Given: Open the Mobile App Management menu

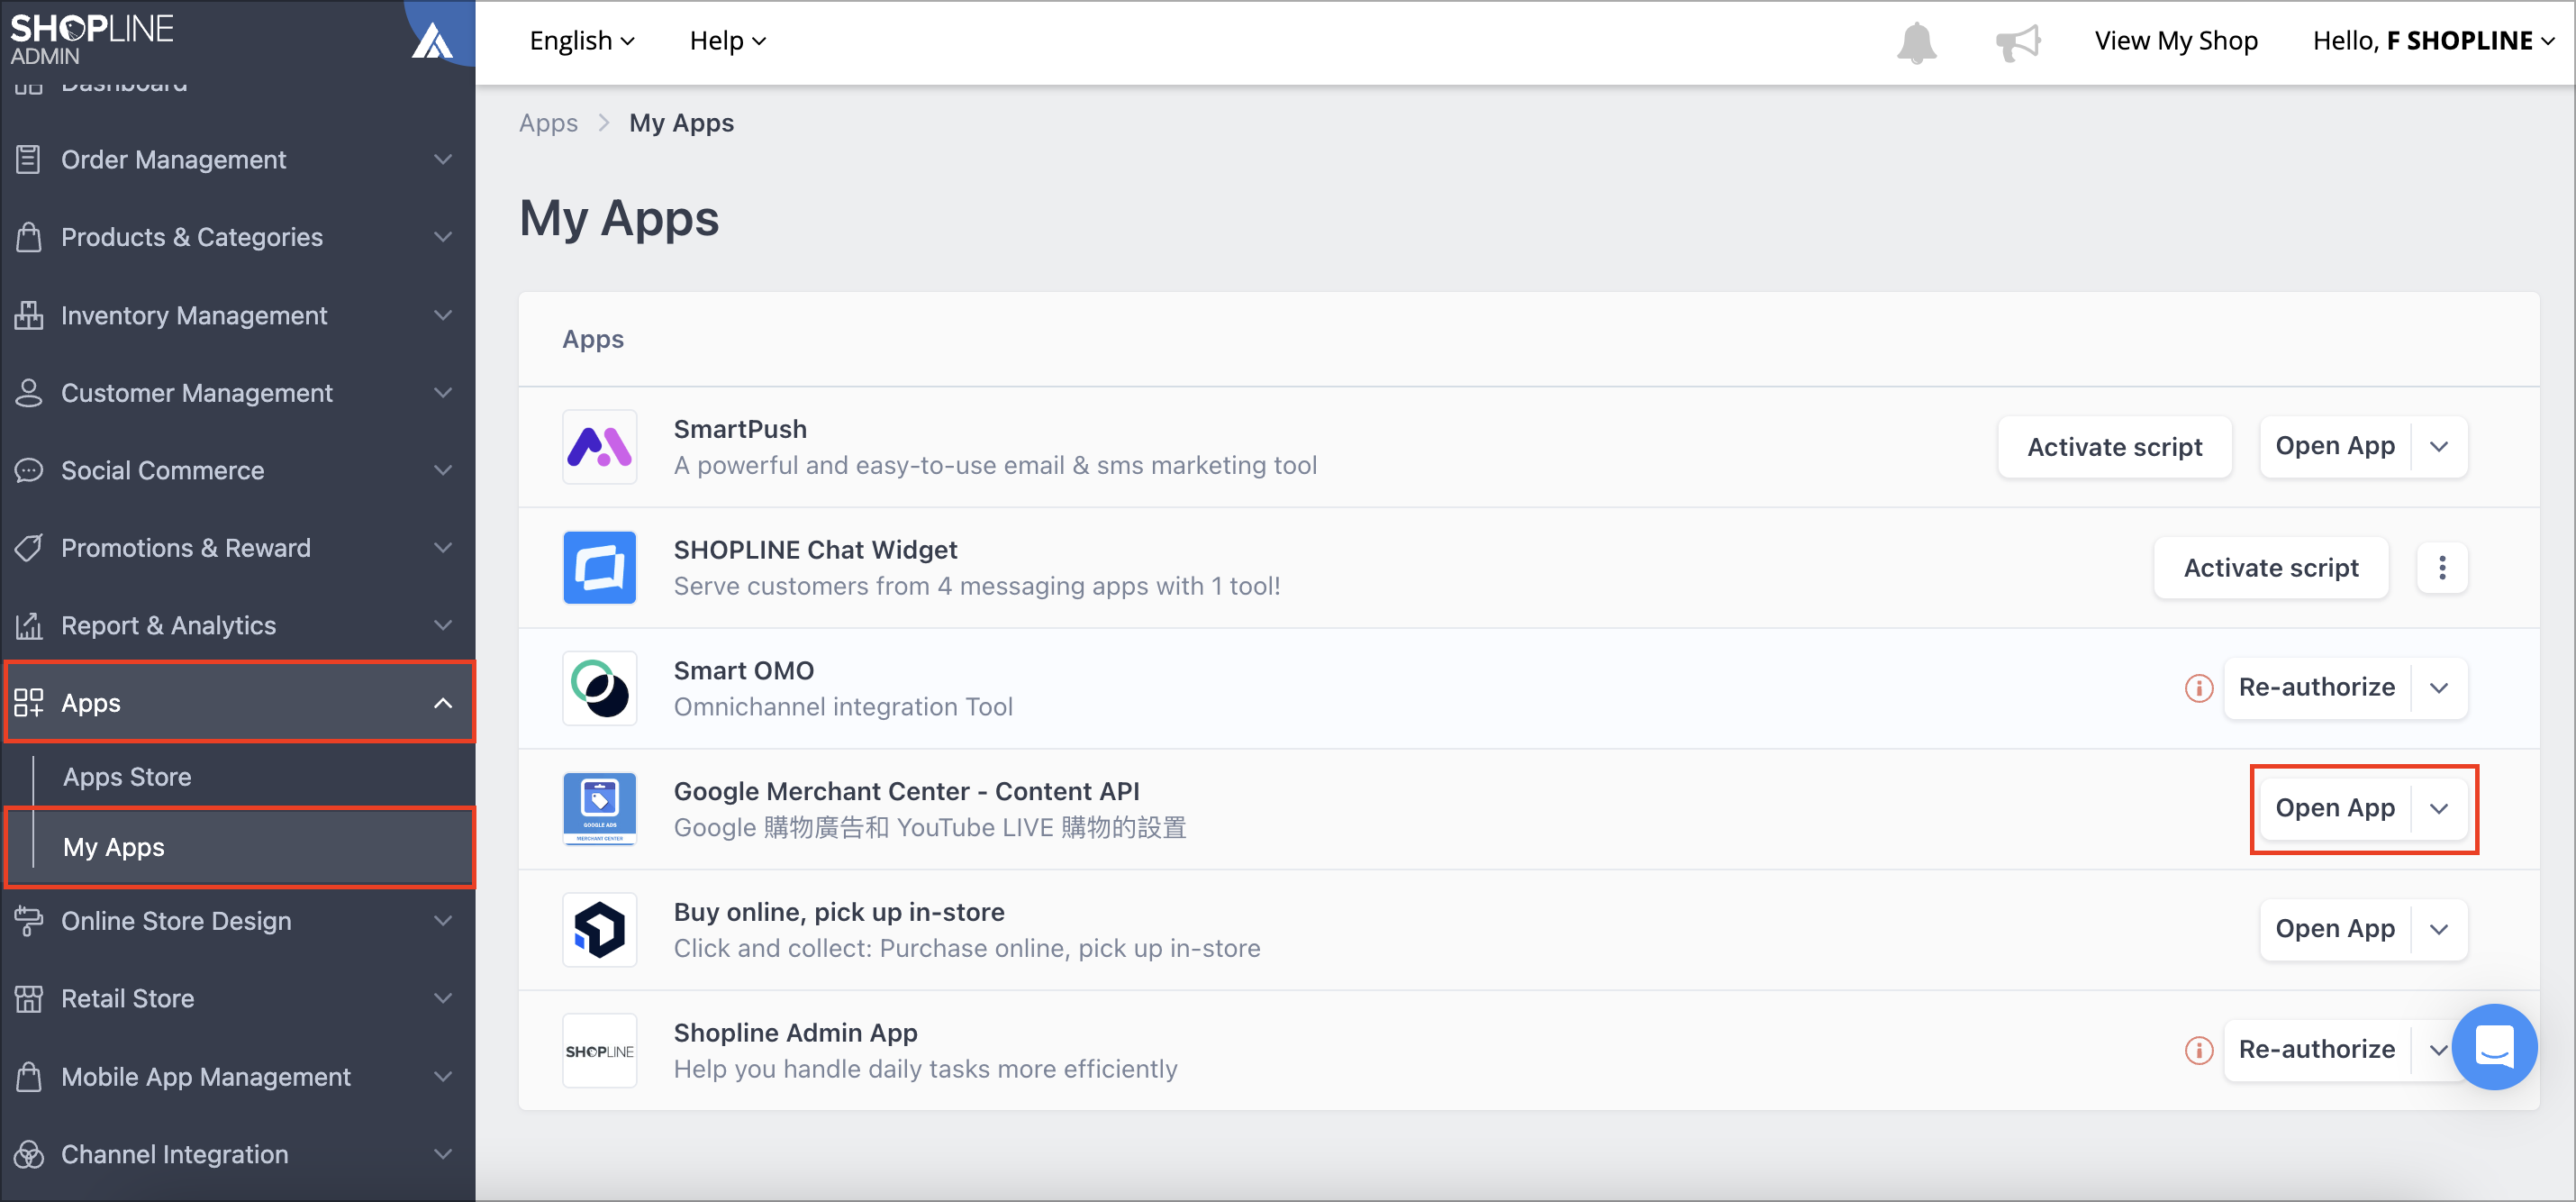Looking at the screenshot, I should point(238,1077).
